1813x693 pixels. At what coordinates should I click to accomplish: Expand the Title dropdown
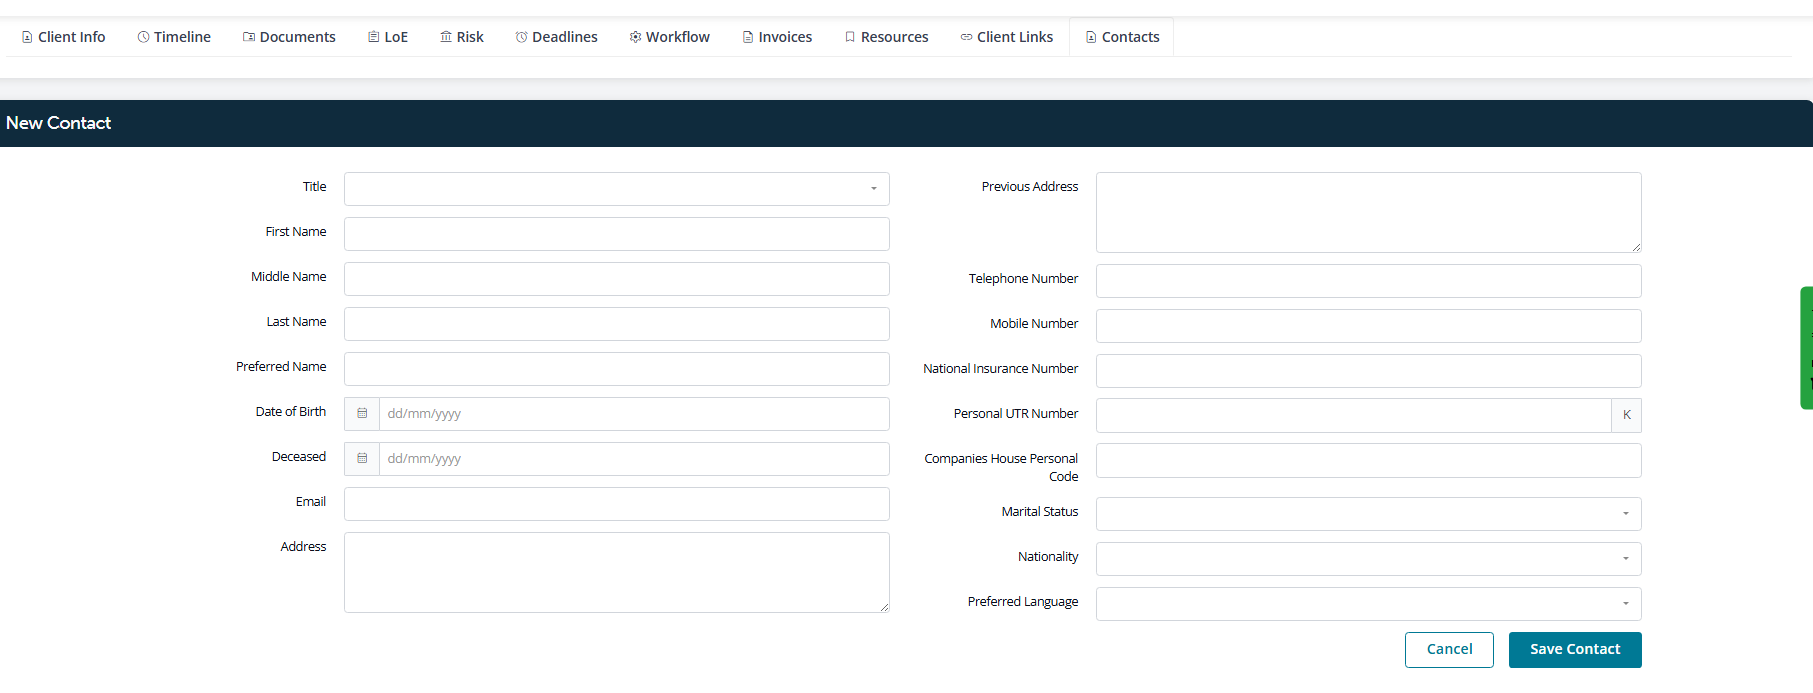click(616, 189)
